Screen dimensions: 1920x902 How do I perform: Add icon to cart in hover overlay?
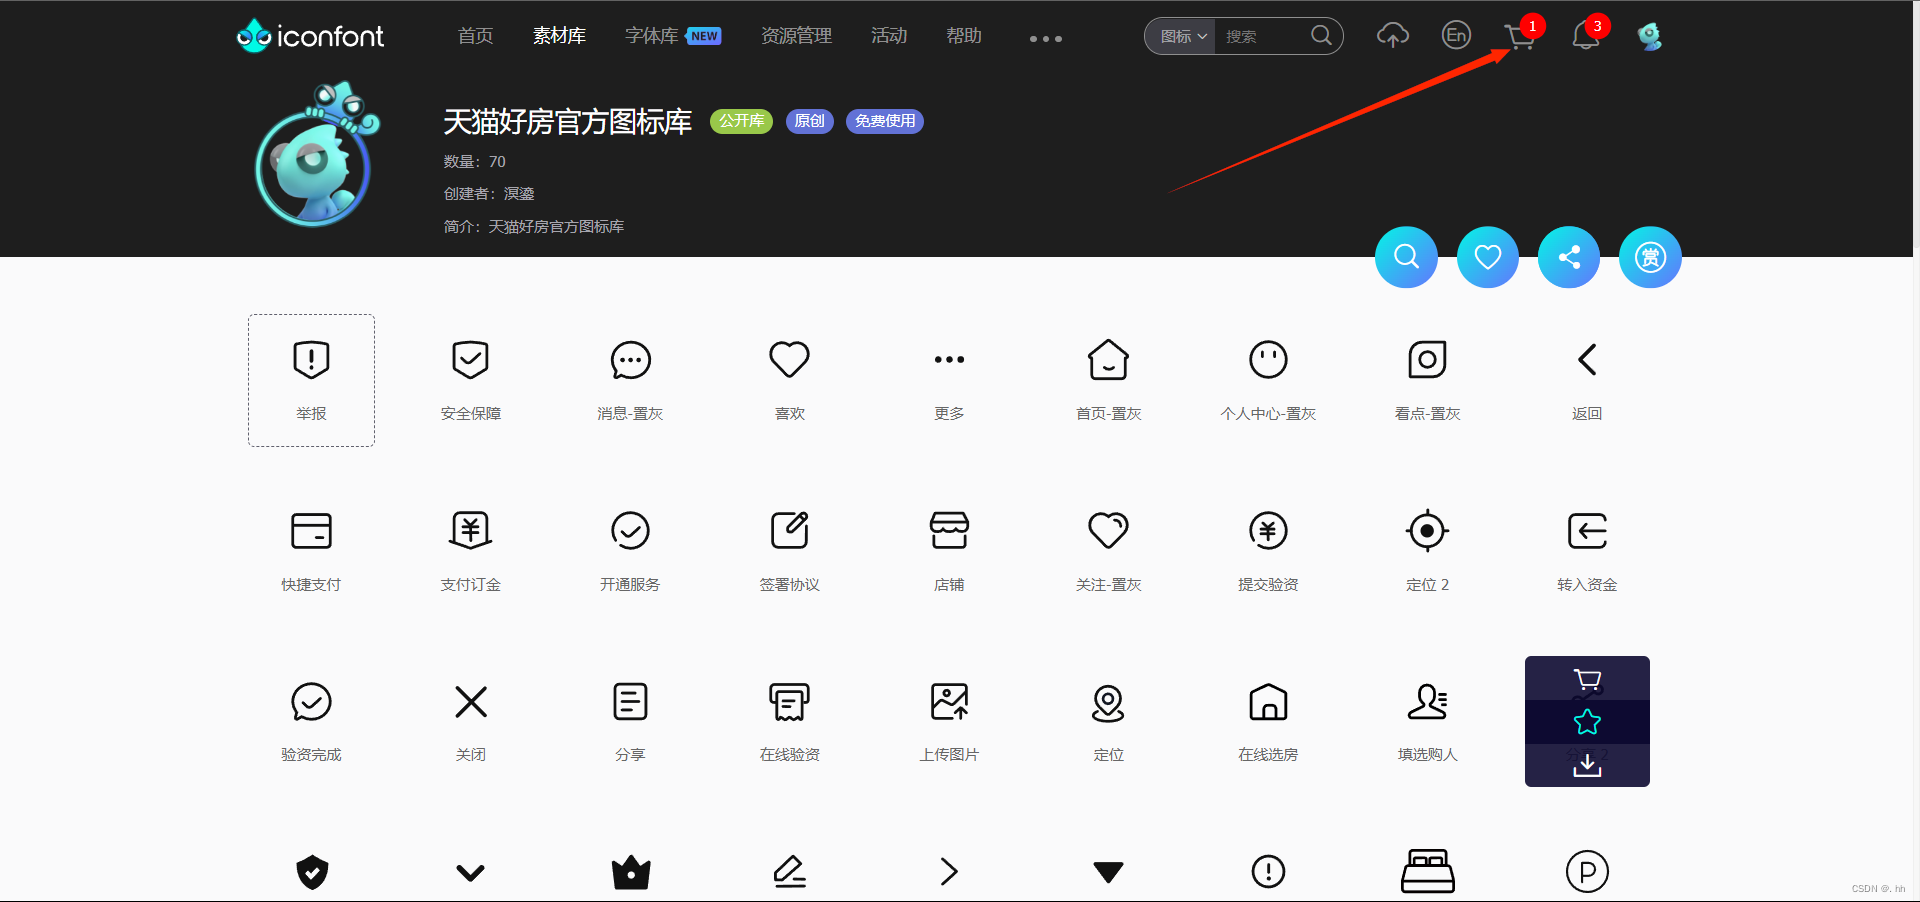tap(1587, 679)
